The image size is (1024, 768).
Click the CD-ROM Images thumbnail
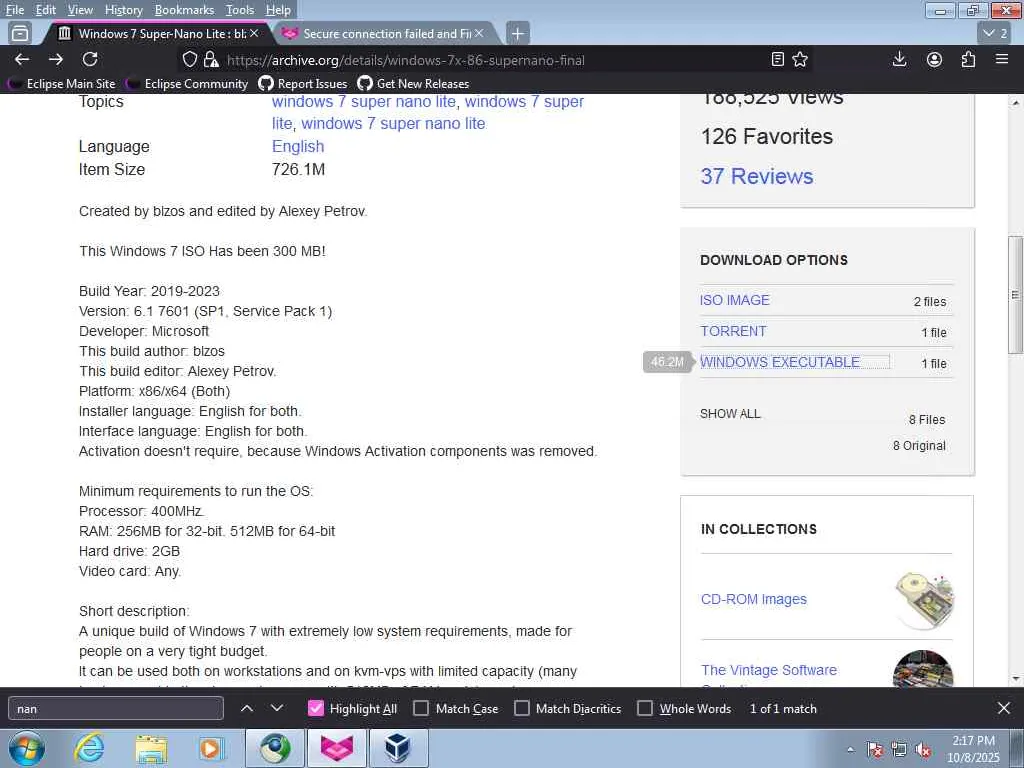coord(923,600)
